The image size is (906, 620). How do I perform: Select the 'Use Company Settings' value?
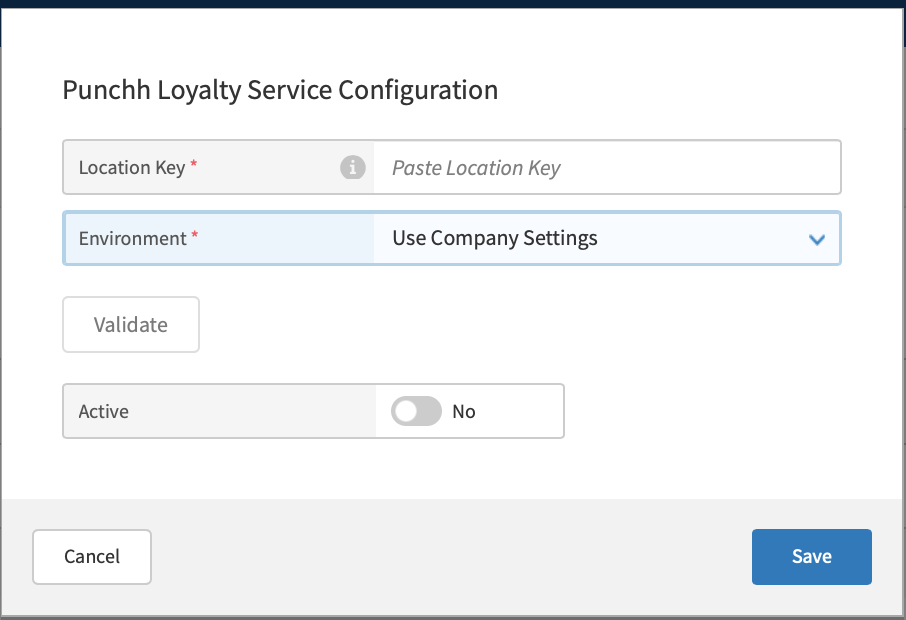click(495, 238)
